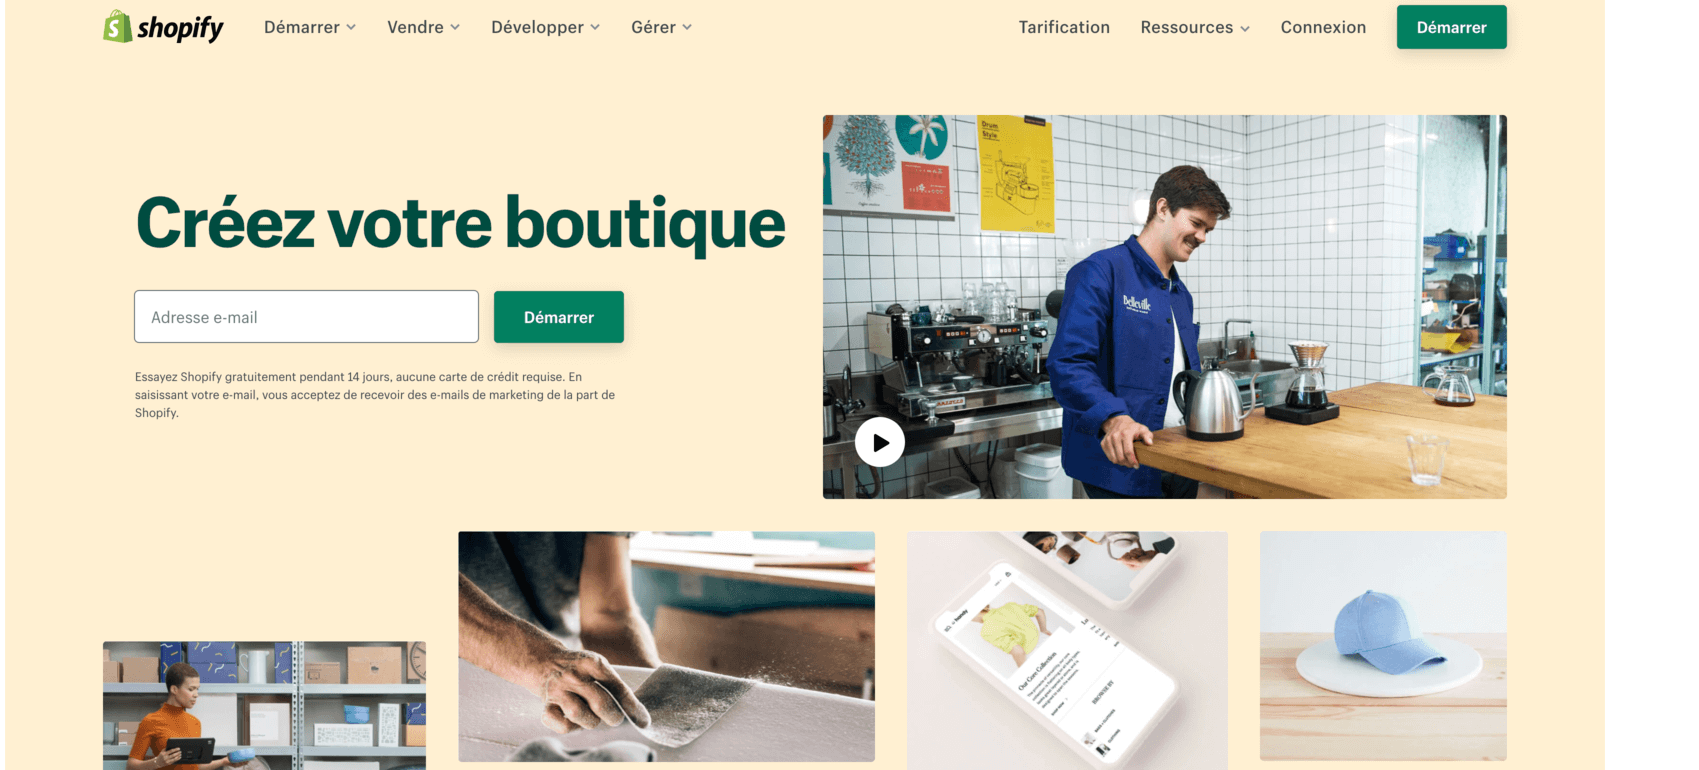
Task: Focus the Adresse e-mail input field
Action: coord(306,317)
